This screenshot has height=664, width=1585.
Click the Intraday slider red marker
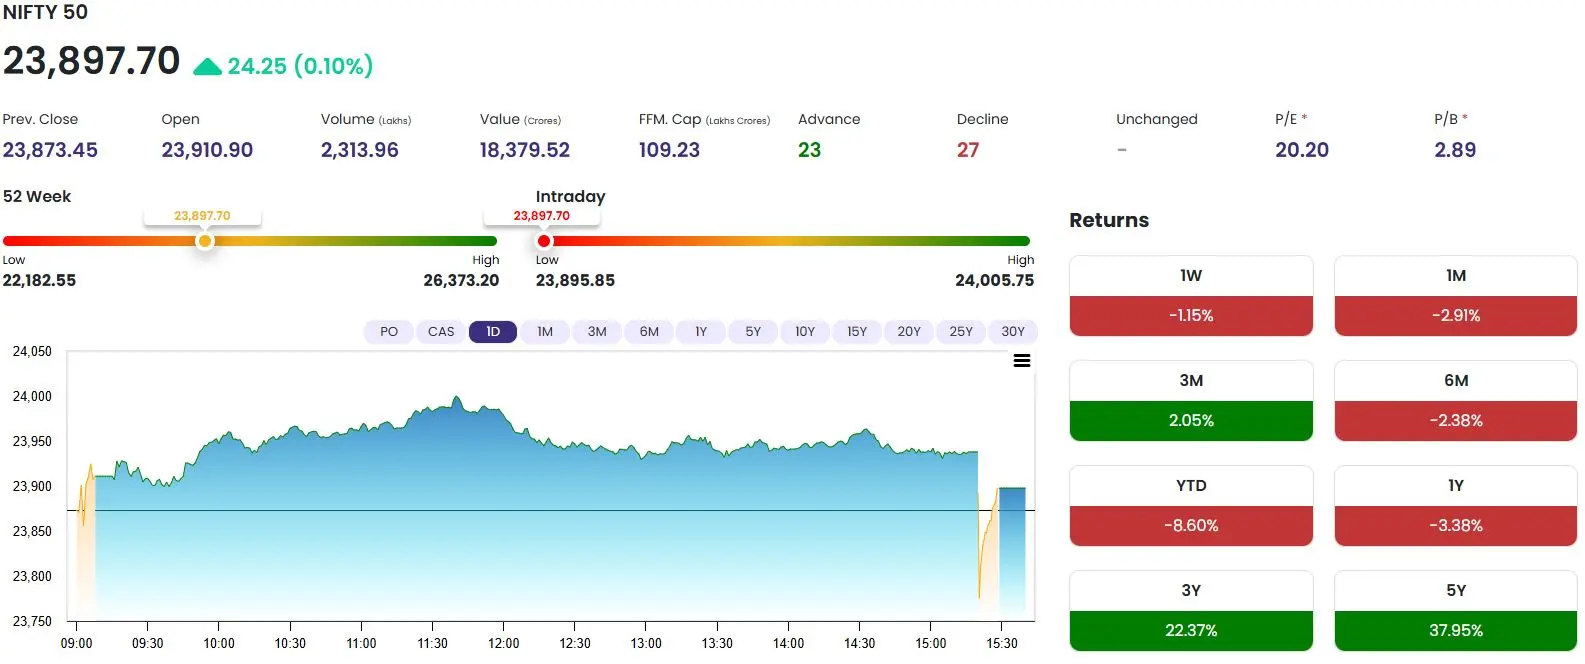(x=544, y=241)
